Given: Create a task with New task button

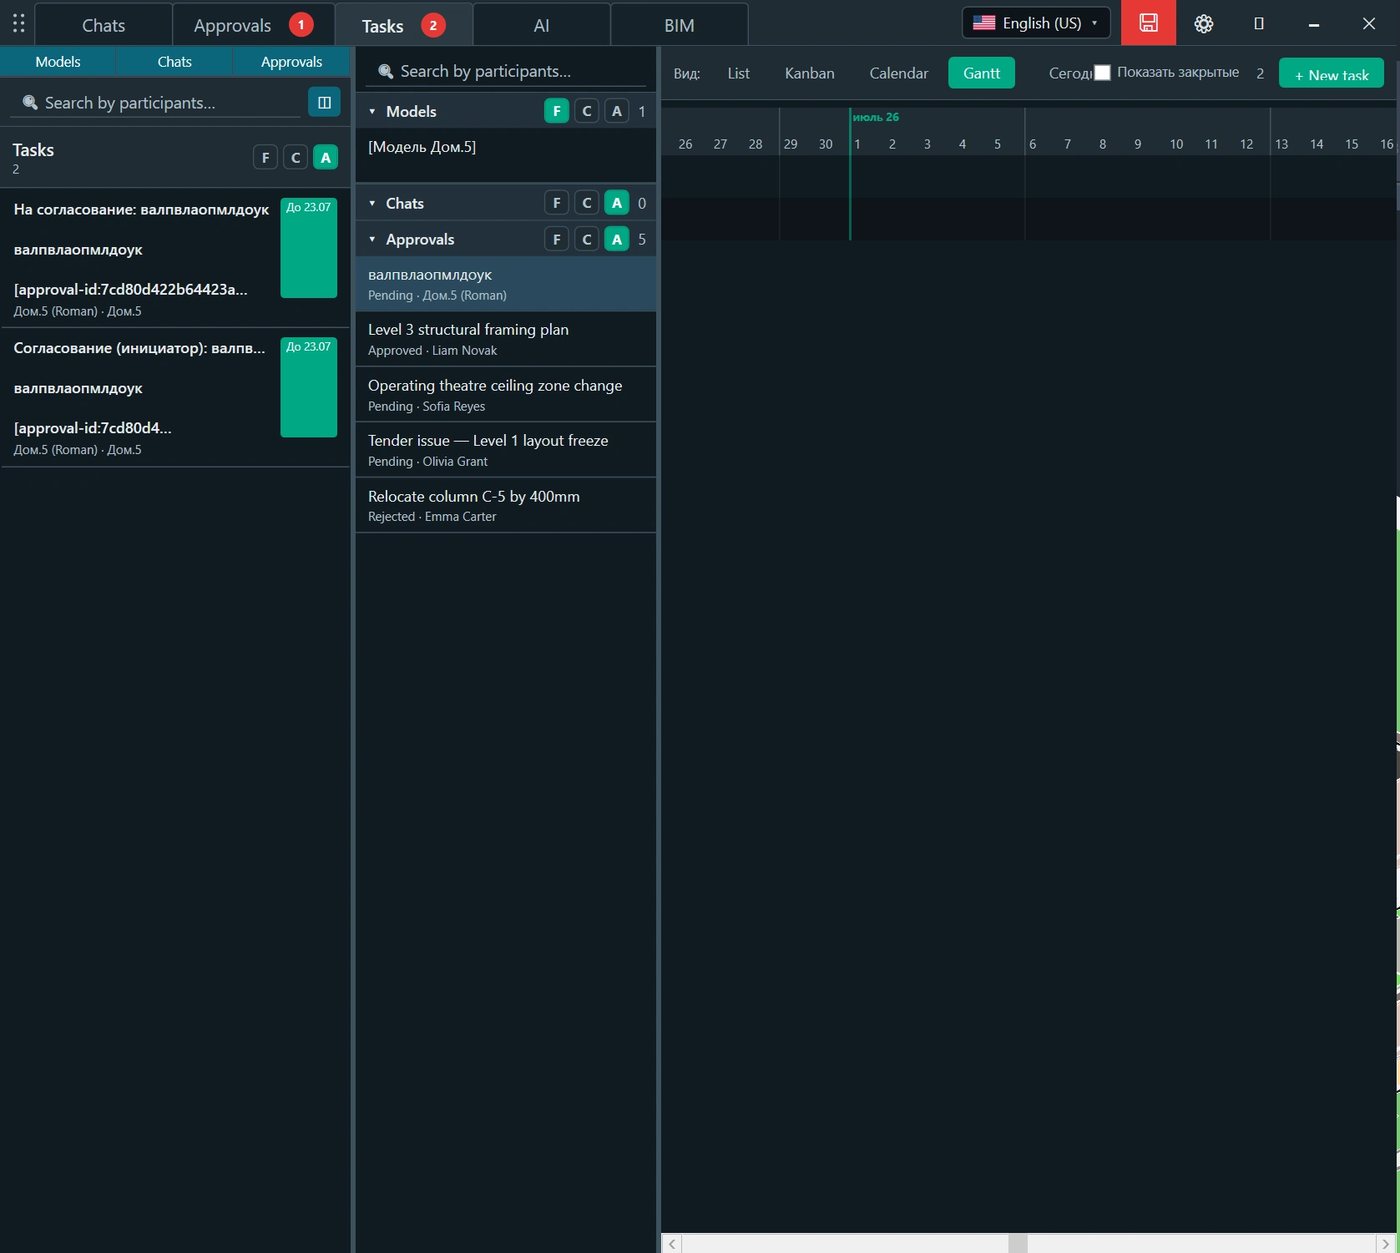Looking at the screenshot, I should coord(1331,74).
